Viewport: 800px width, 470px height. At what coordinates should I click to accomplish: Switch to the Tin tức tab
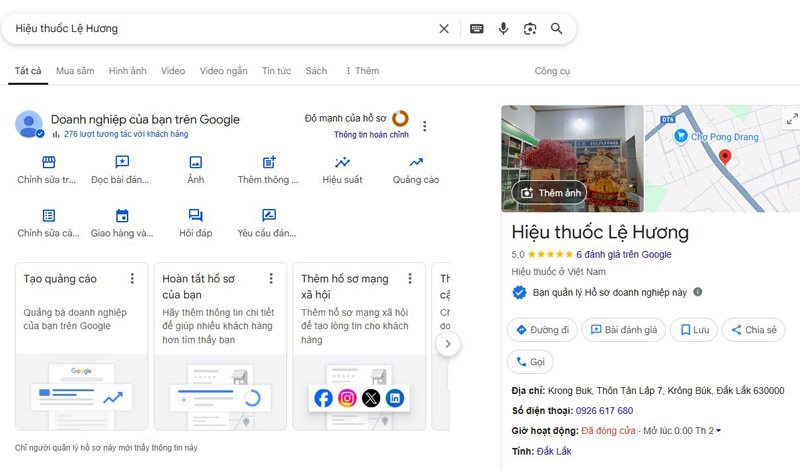pyautogui.click(x=276, y=71)
